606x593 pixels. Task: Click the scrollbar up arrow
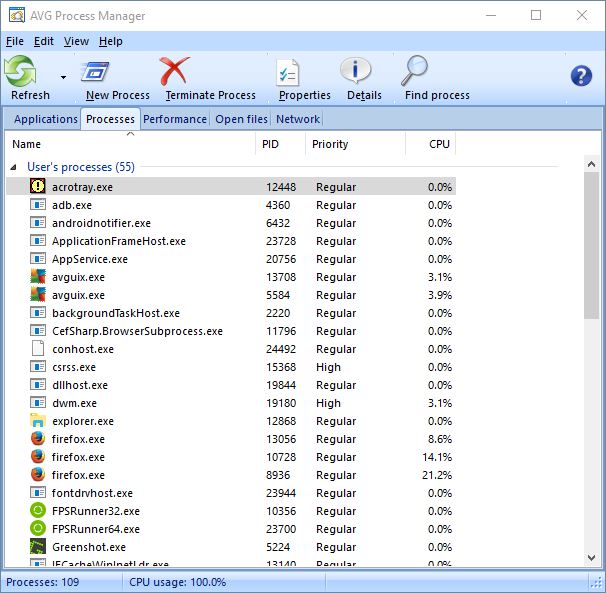(x=591, y=164)
